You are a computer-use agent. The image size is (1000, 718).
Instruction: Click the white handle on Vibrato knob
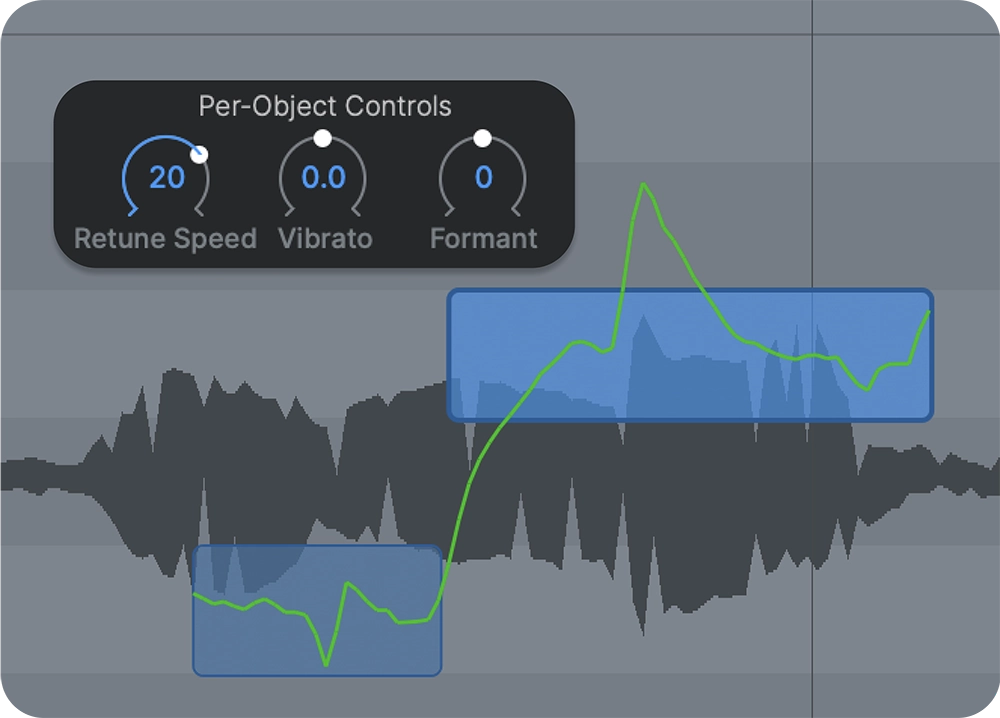pos(322,138)
